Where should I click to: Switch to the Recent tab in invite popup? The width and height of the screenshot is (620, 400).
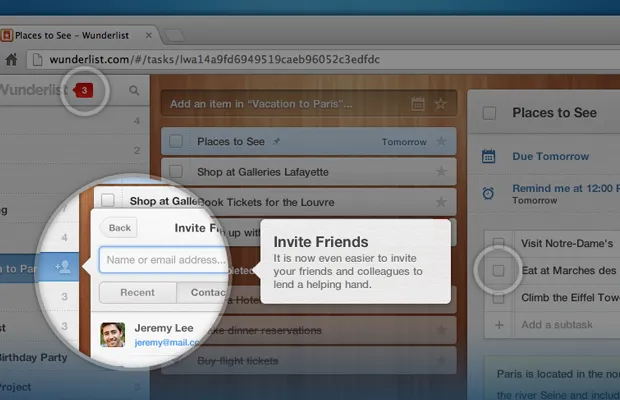click(x=138, y=292)
